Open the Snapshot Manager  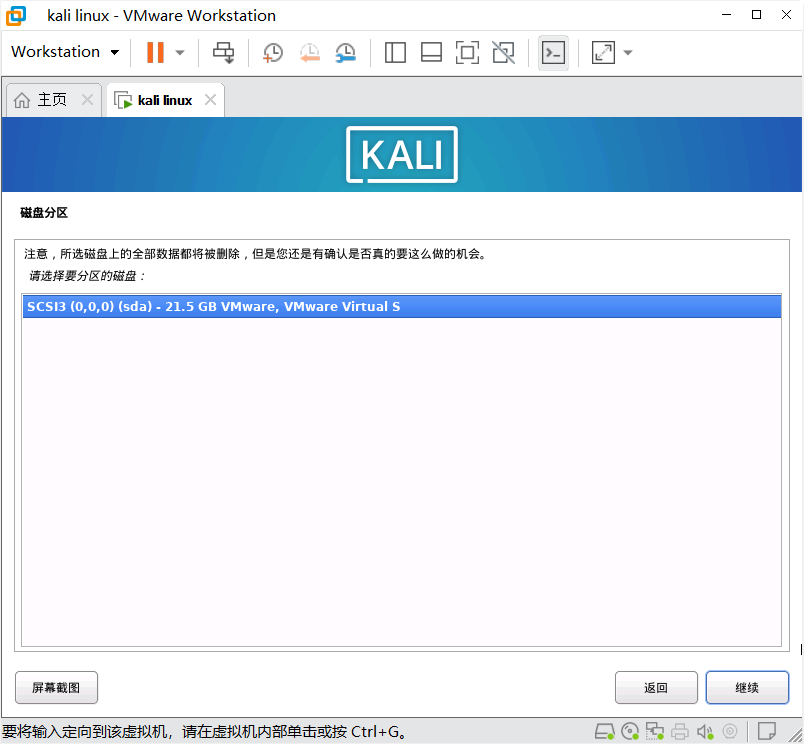click(x=345, y=52)
